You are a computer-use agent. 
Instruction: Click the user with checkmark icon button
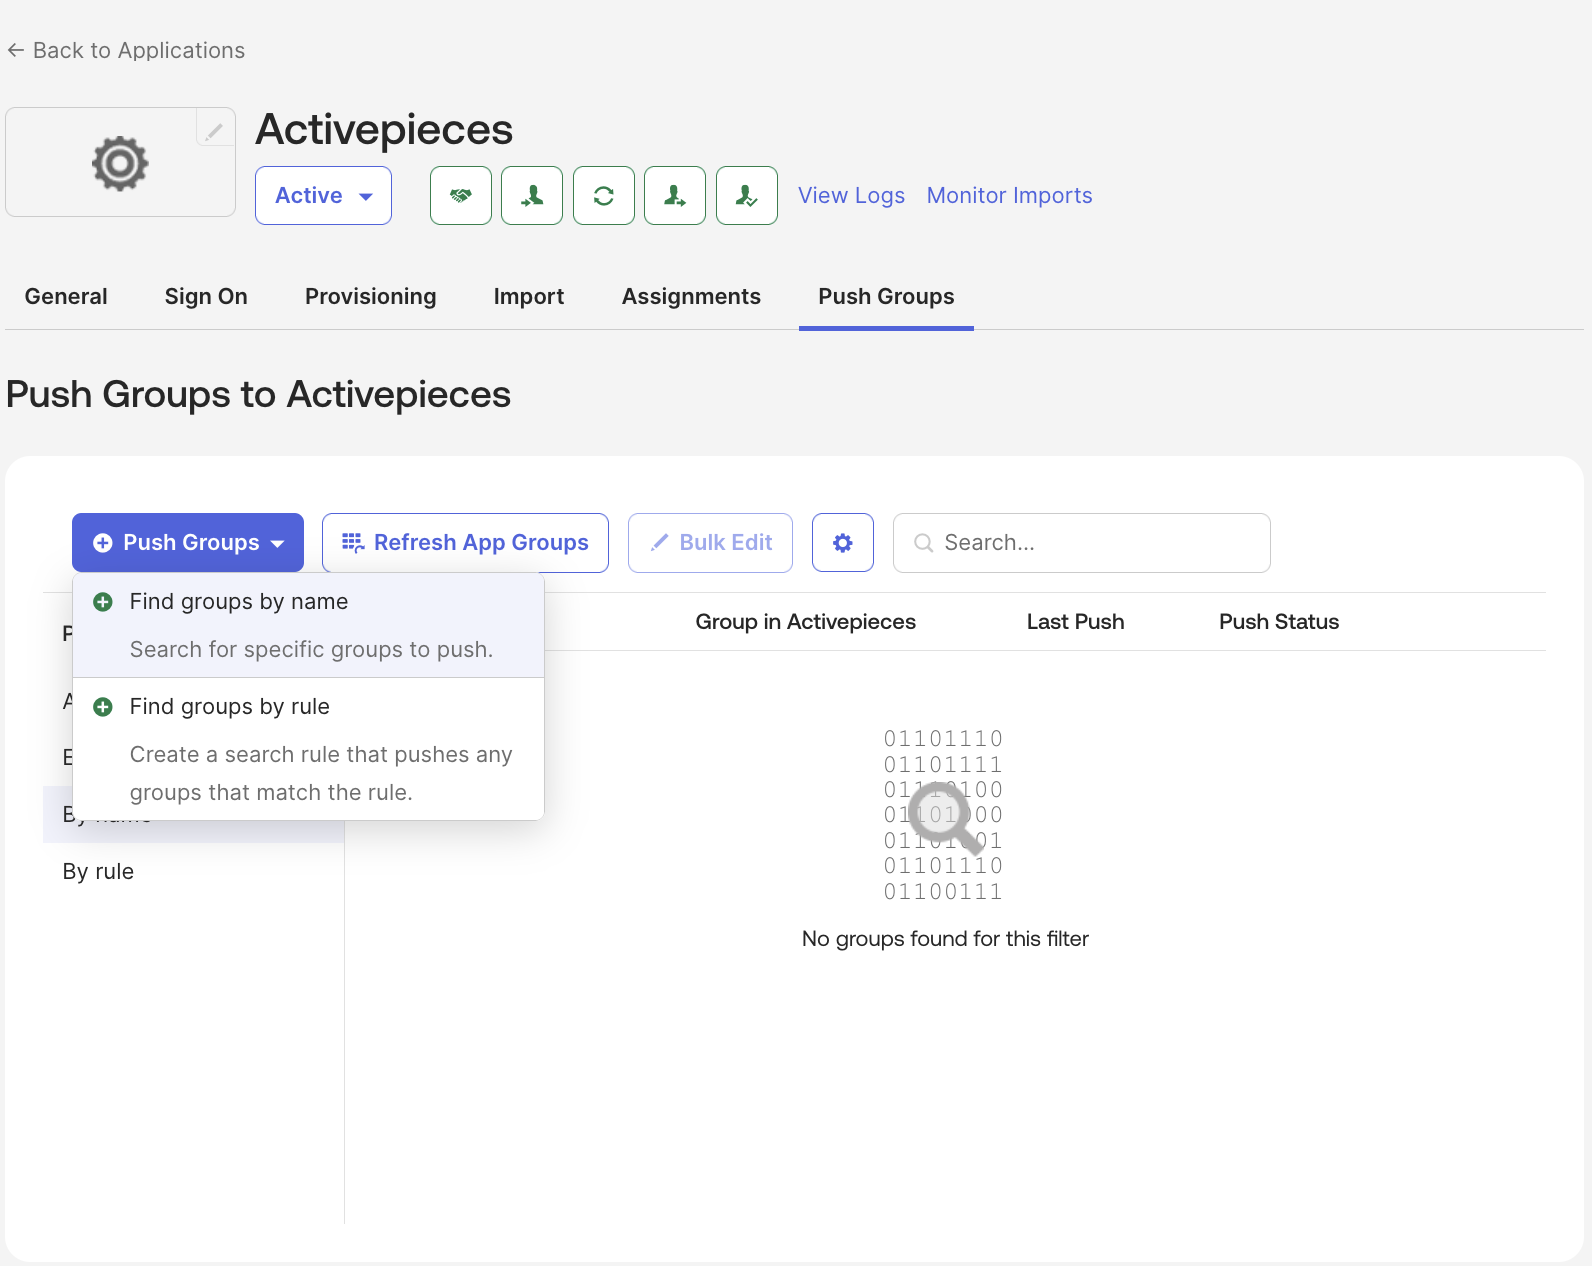point(747,195)
